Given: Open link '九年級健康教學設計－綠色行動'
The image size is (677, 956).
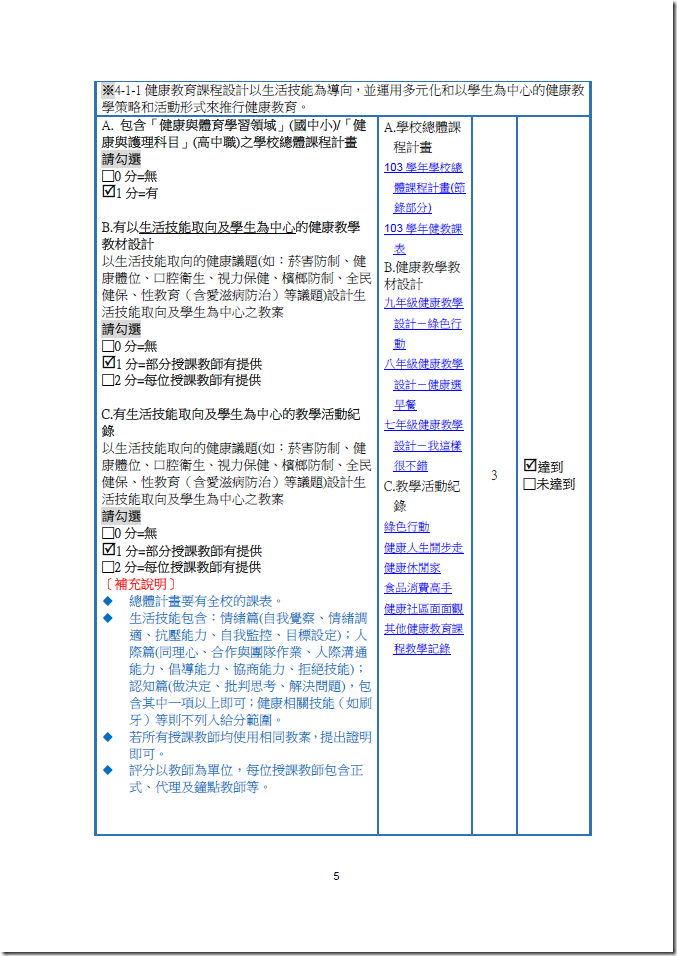Looking at the screenshot, I should pos(423,323).
